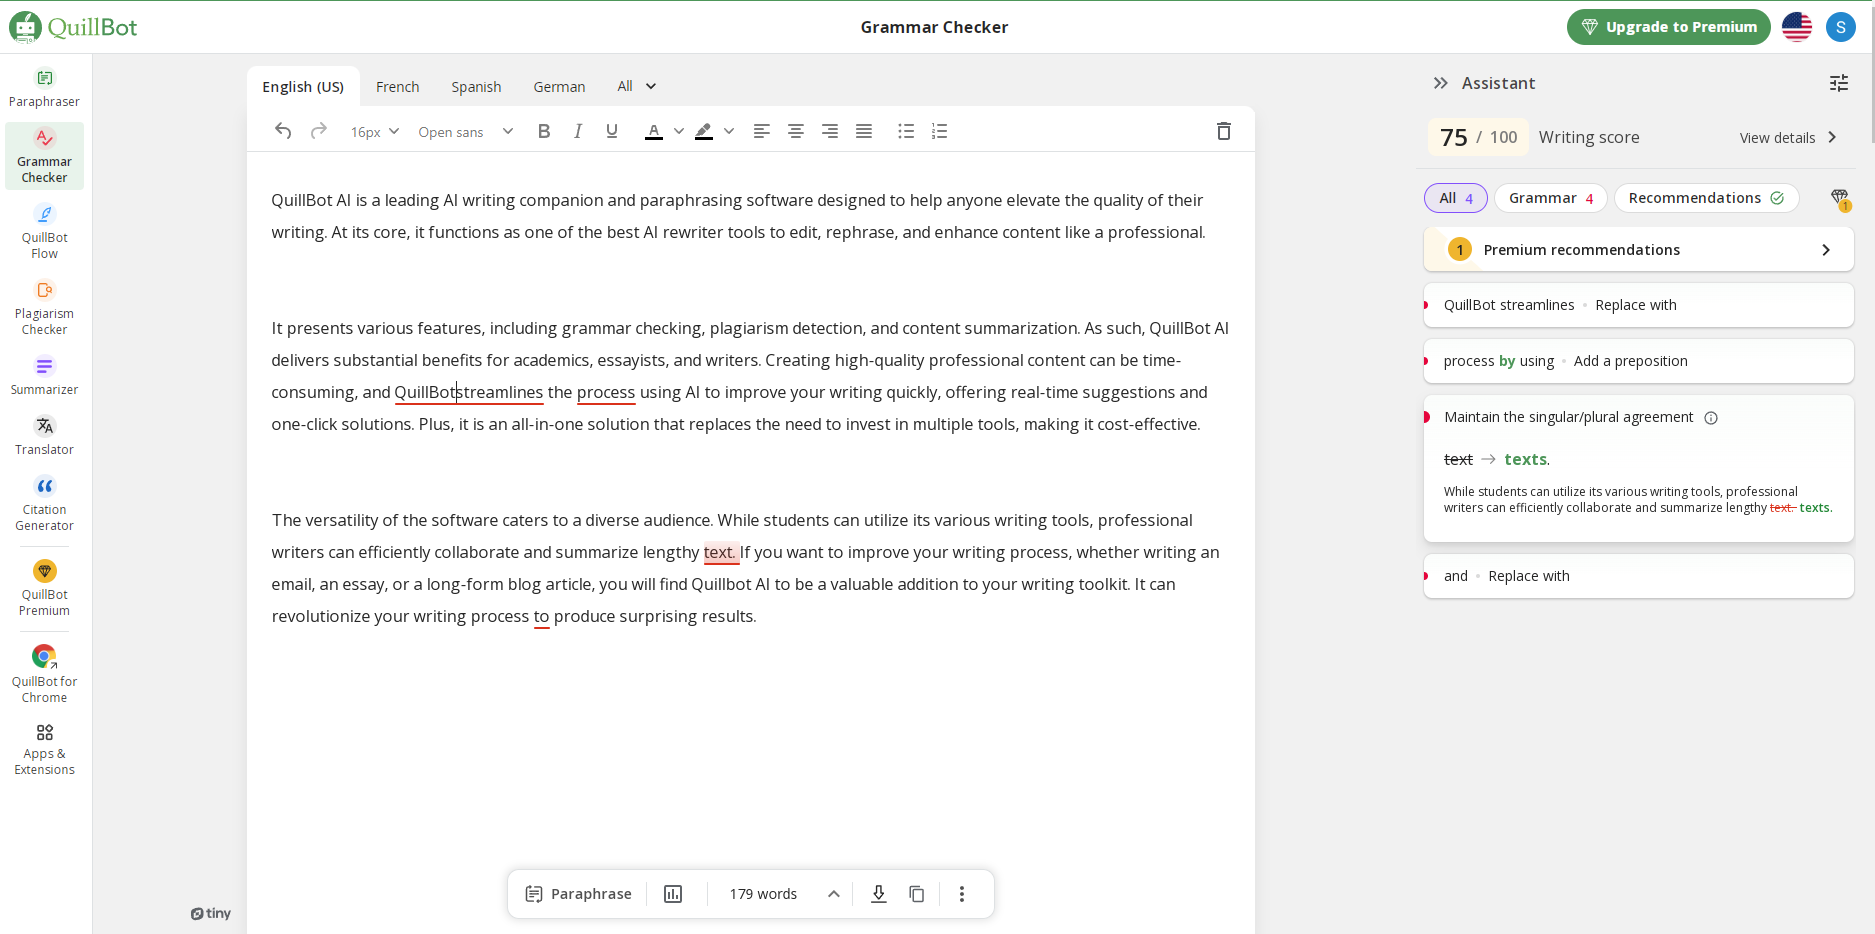
Task: Open the Translator tool
Action: tap(44, 436)
